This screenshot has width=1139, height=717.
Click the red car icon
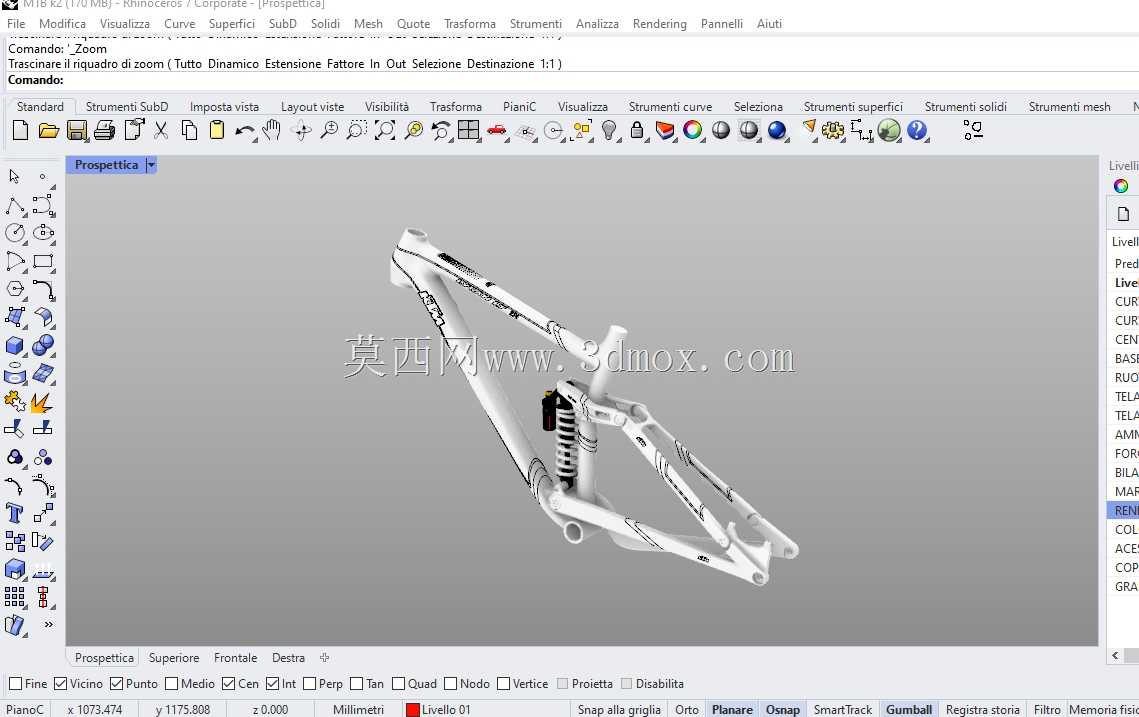[x=497, y=131]
